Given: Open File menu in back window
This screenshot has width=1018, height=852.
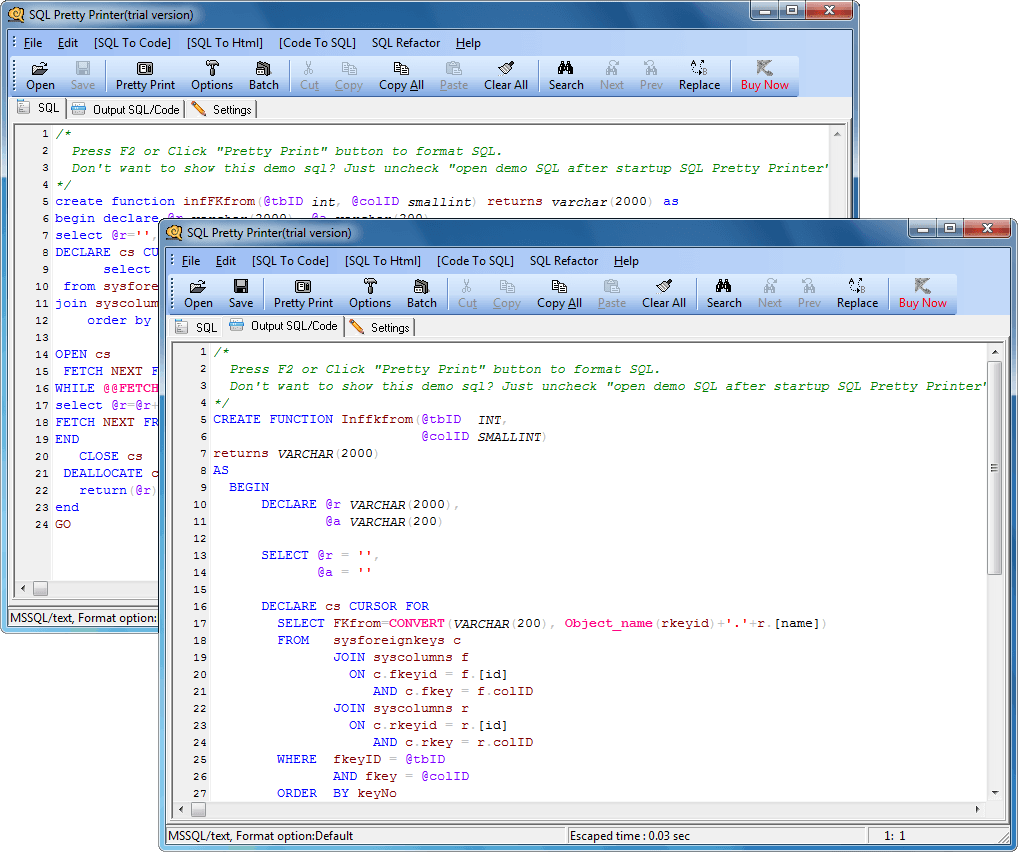Looking at the screenshot, I should click(x=33, y=43).
